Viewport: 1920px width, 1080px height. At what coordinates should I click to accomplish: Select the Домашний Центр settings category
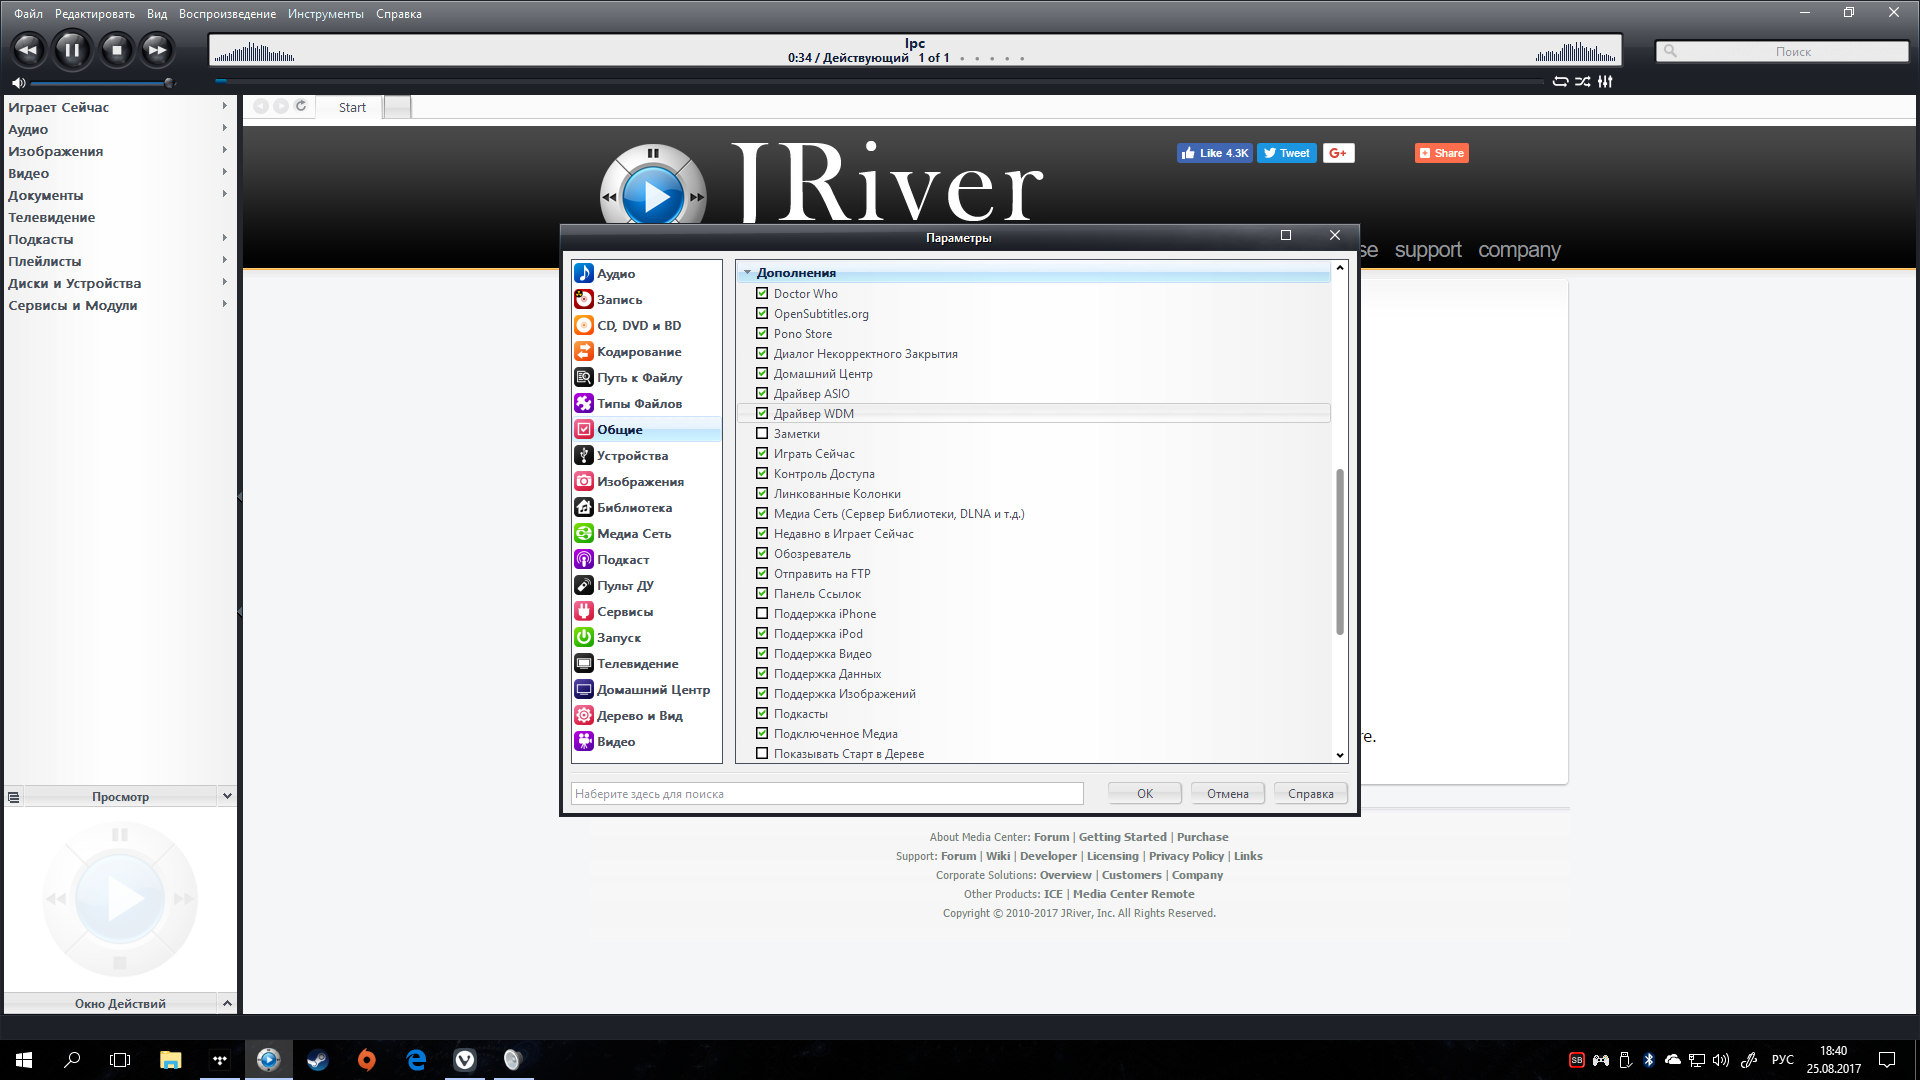pos(646,689)
